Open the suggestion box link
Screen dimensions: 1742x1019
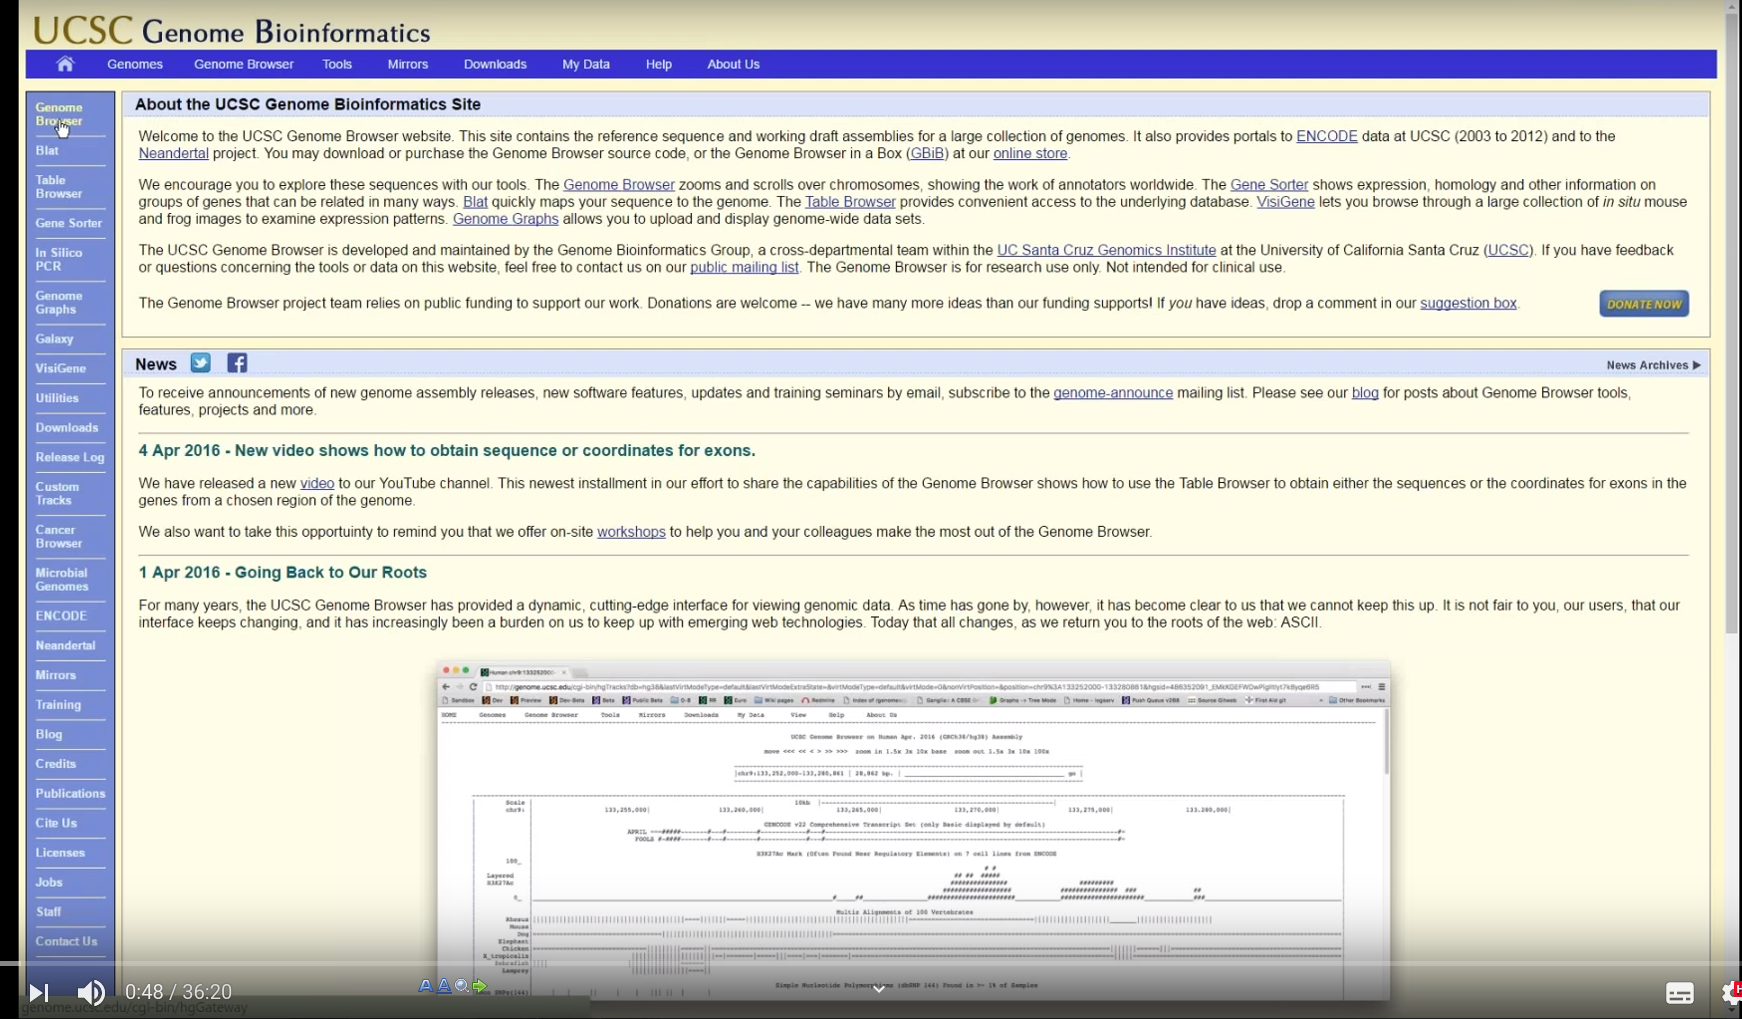[1468, 304]
